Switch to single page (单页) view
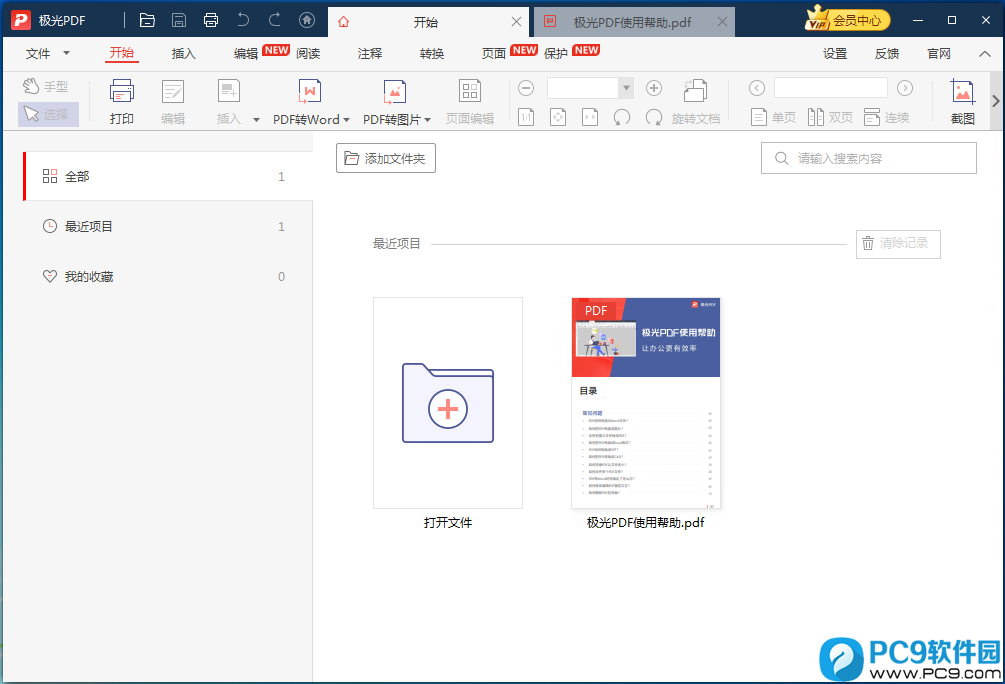 coord(773,117)
